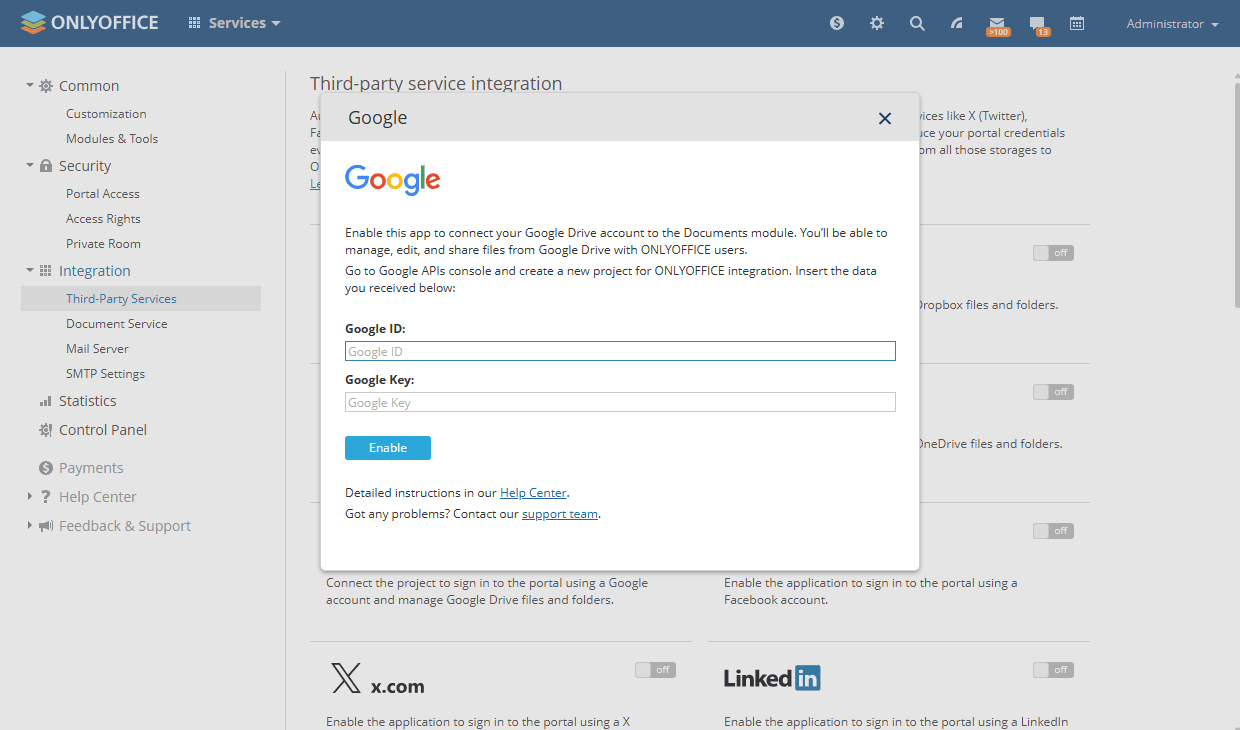Open mail icon with >100 badge

[997, 25]
